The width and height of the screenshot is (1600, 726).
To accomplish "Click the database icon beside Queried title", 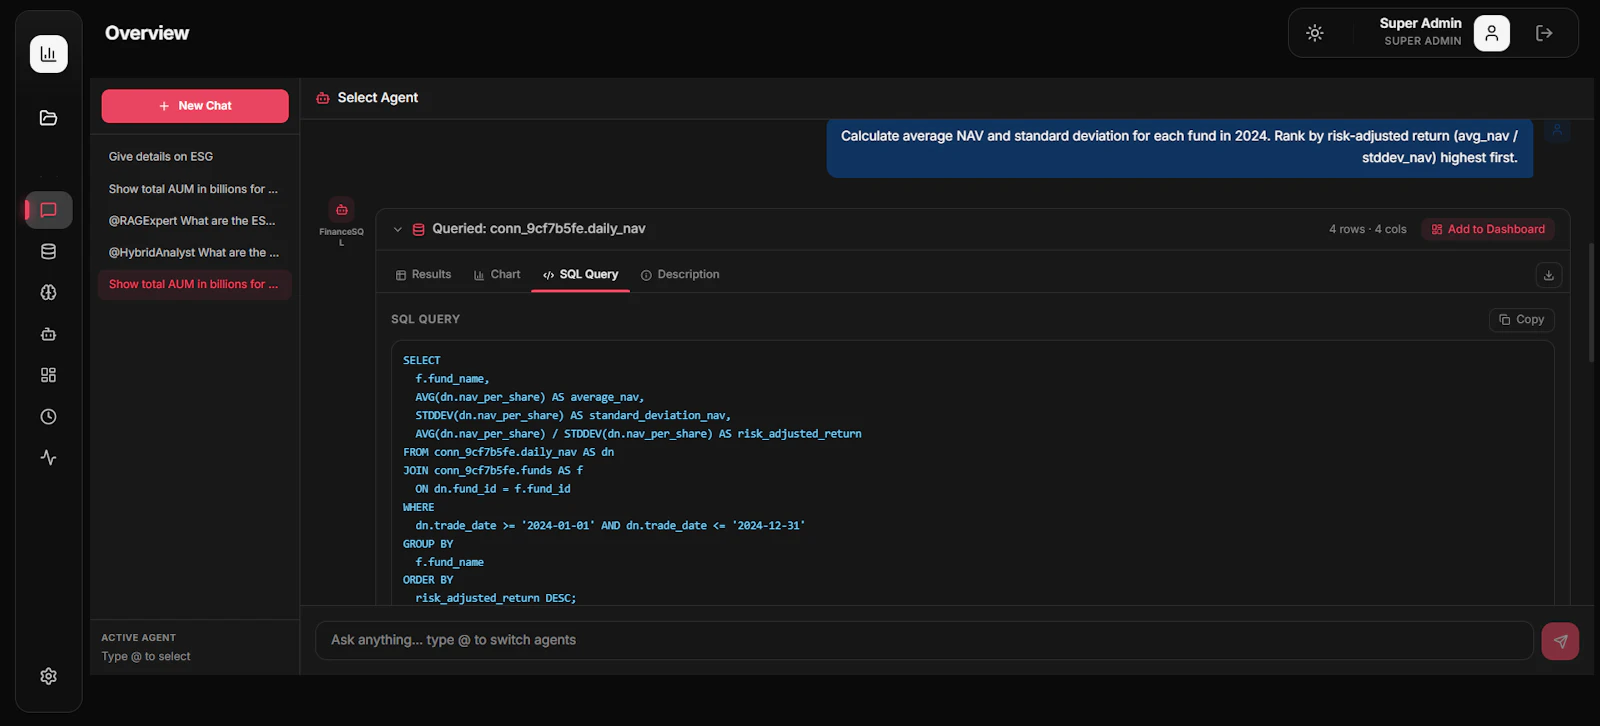I will pyautogui.click(x=419, y=229).
